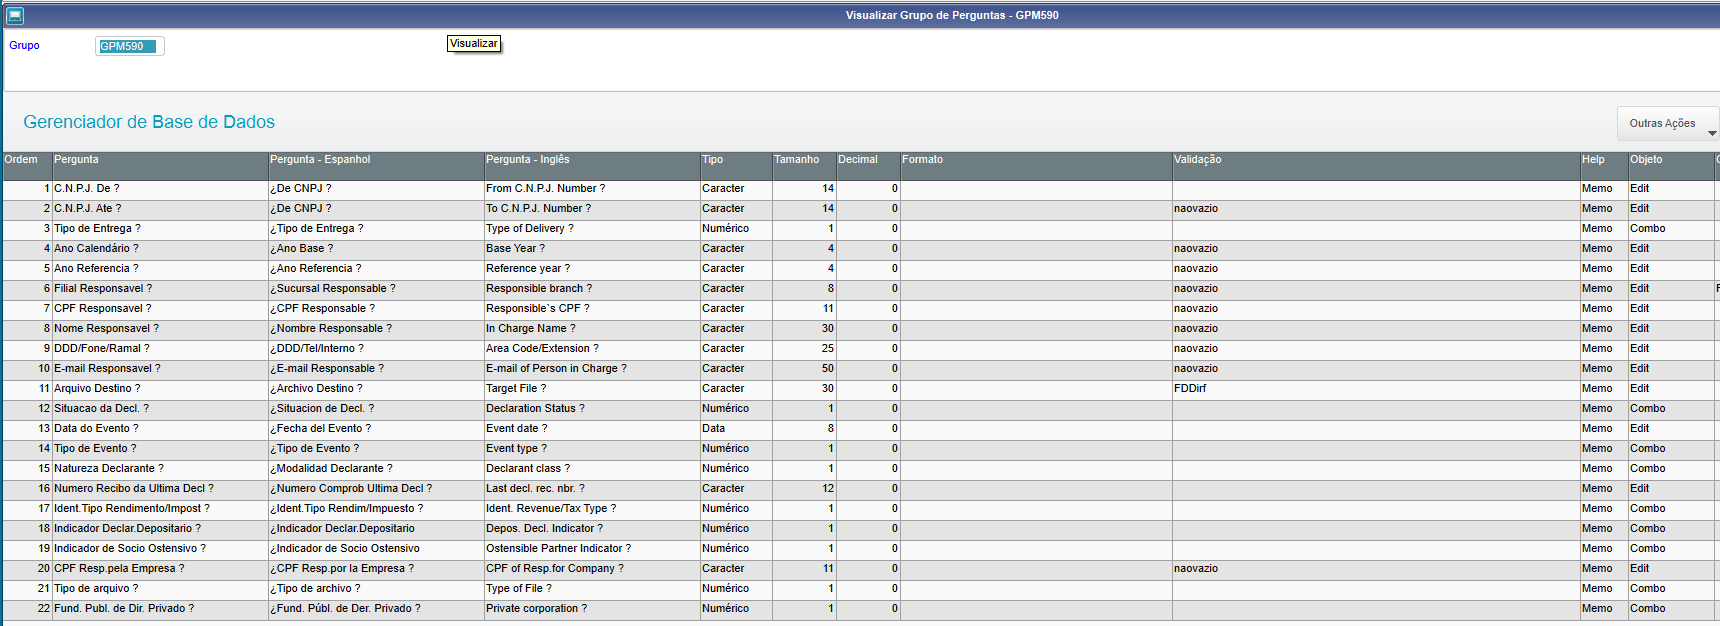Click 'Depos. Decl. Indicator ?' cell
Screen dimensions: 1720x626
(592, 529)
